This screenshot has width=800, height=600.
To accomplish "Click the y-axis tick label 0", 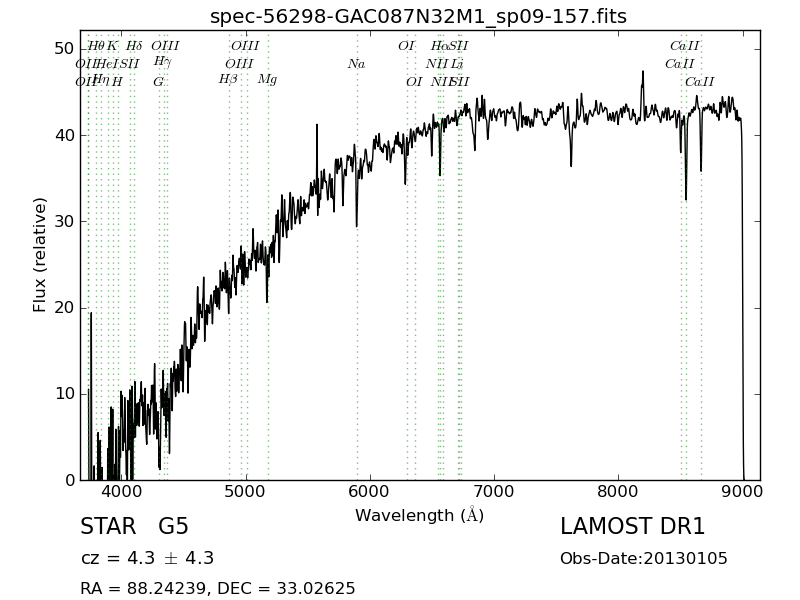I will [x=70, y=480].
